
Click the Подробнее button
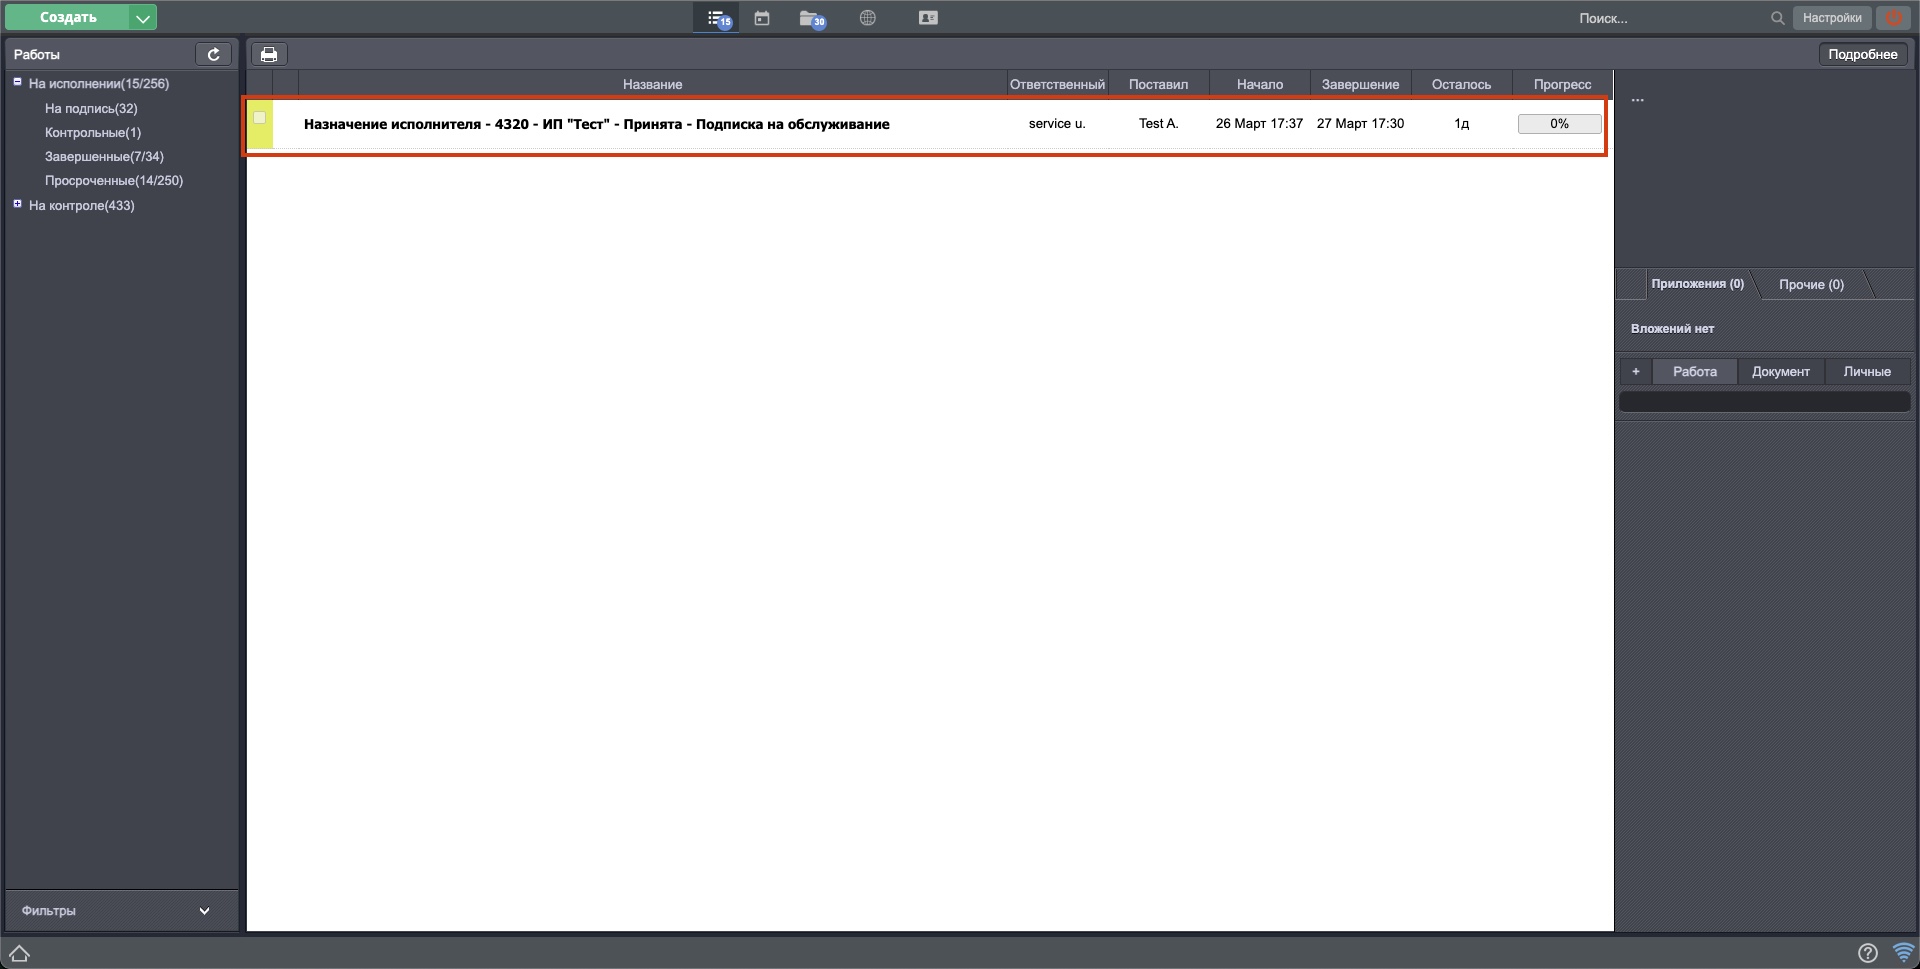1864,53
